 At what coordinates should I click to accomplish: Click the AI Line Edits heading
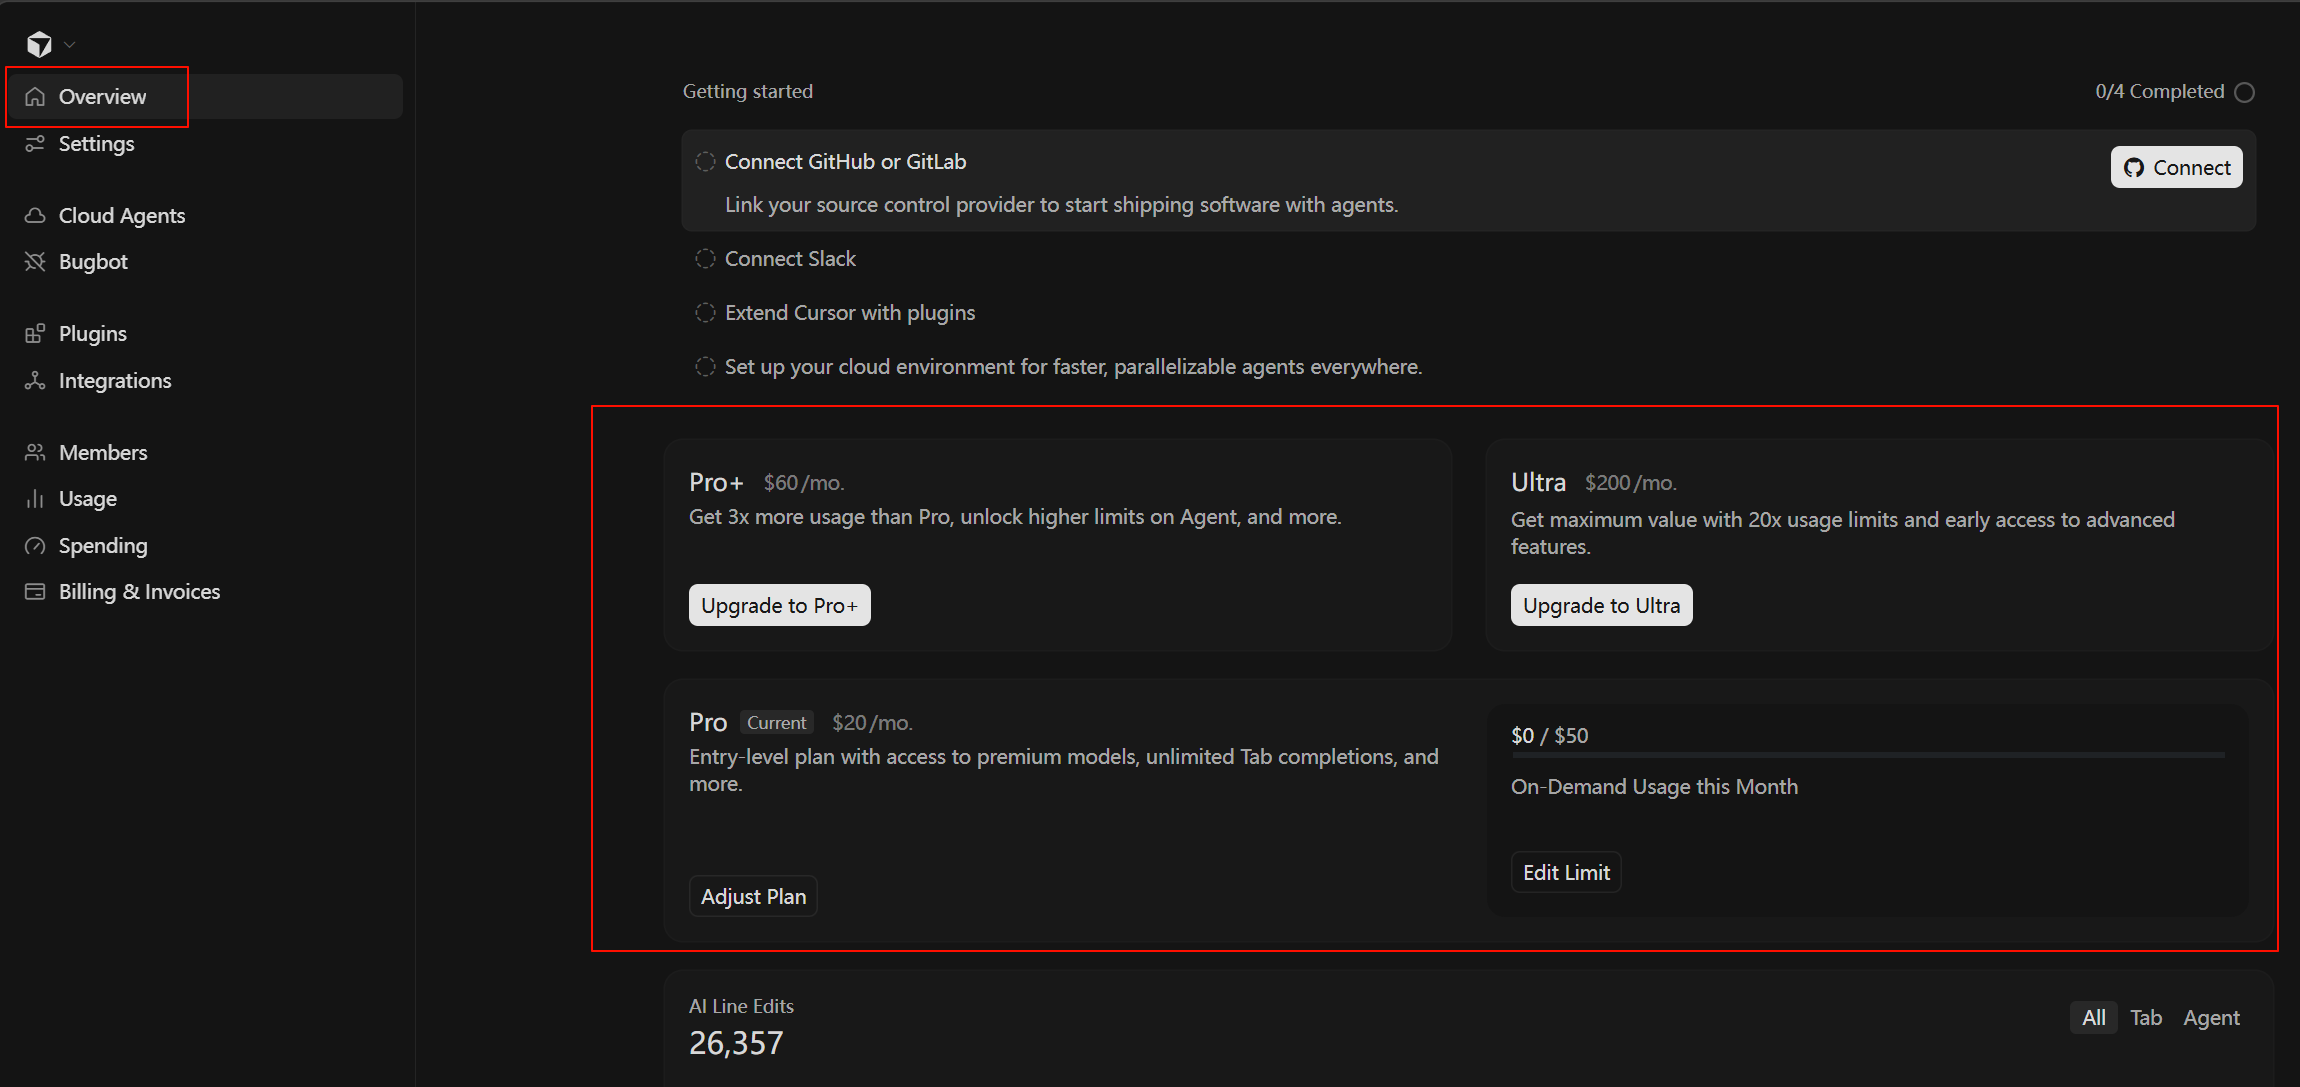[741, 1006]
